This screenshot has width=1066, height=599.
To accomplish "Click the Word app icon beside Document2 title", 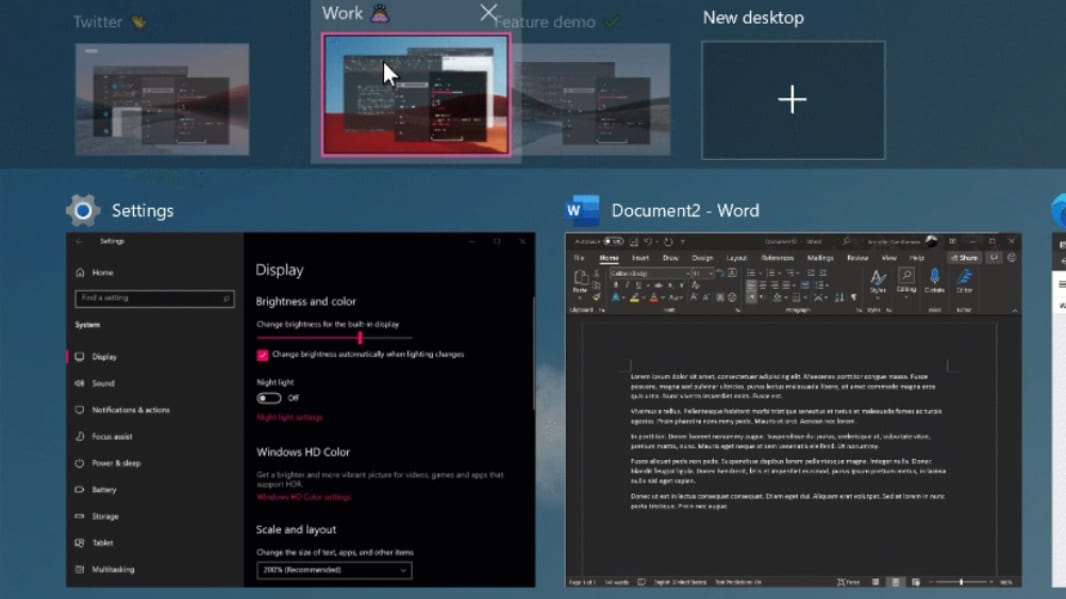I will click(581, 211).
